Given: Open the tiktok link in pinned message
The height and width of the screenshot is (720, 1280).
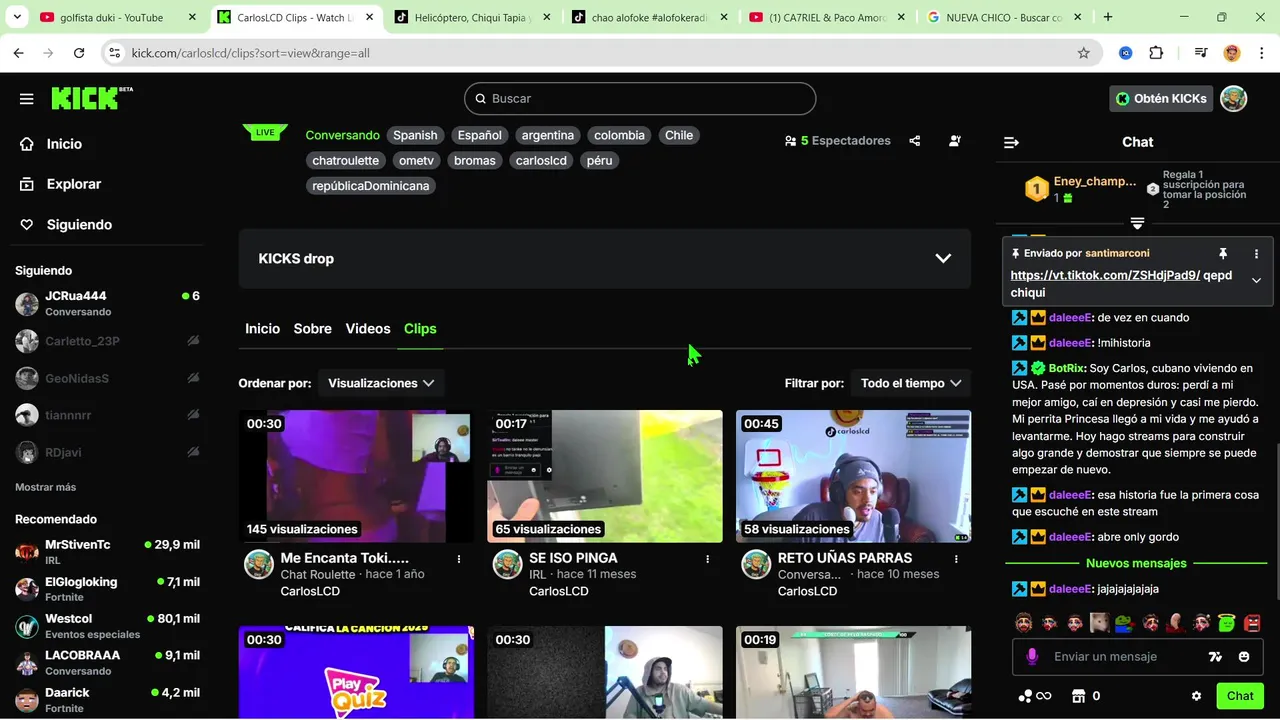Looking at the screenshot, I should coord(1105,275).
